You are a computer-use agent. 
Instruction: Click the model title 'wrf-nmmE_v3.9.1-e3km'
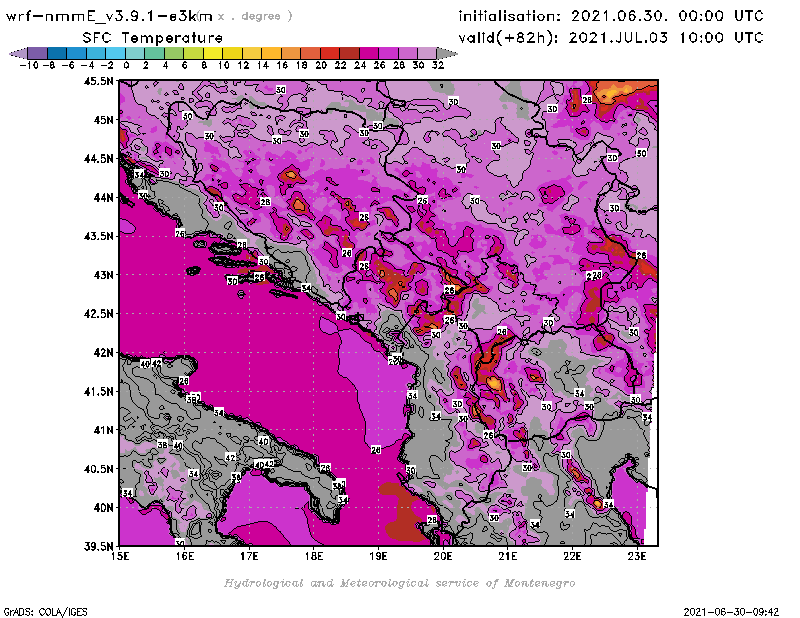[109, 16]
